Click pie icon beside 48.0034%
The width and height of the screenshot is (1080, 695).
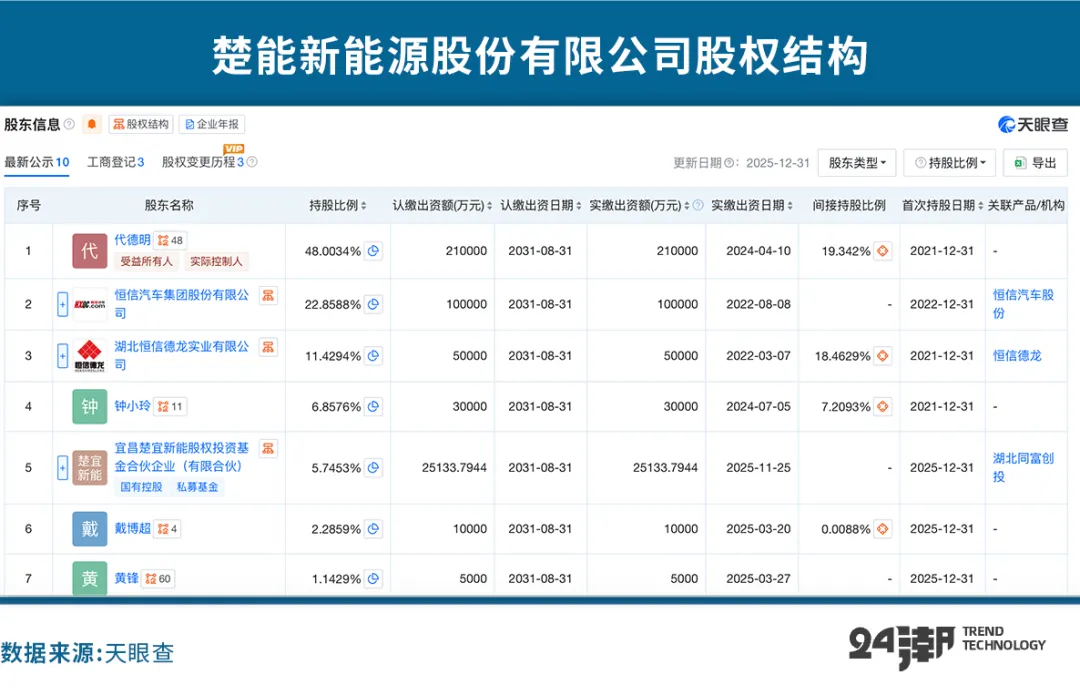pyautogui.click(x=373, y=251)
